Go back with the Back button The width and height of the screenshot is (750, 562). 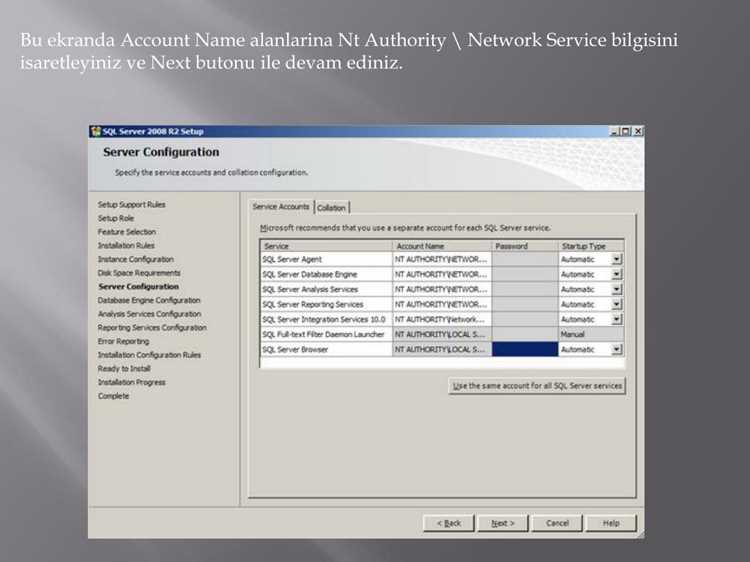click(449, 523)
